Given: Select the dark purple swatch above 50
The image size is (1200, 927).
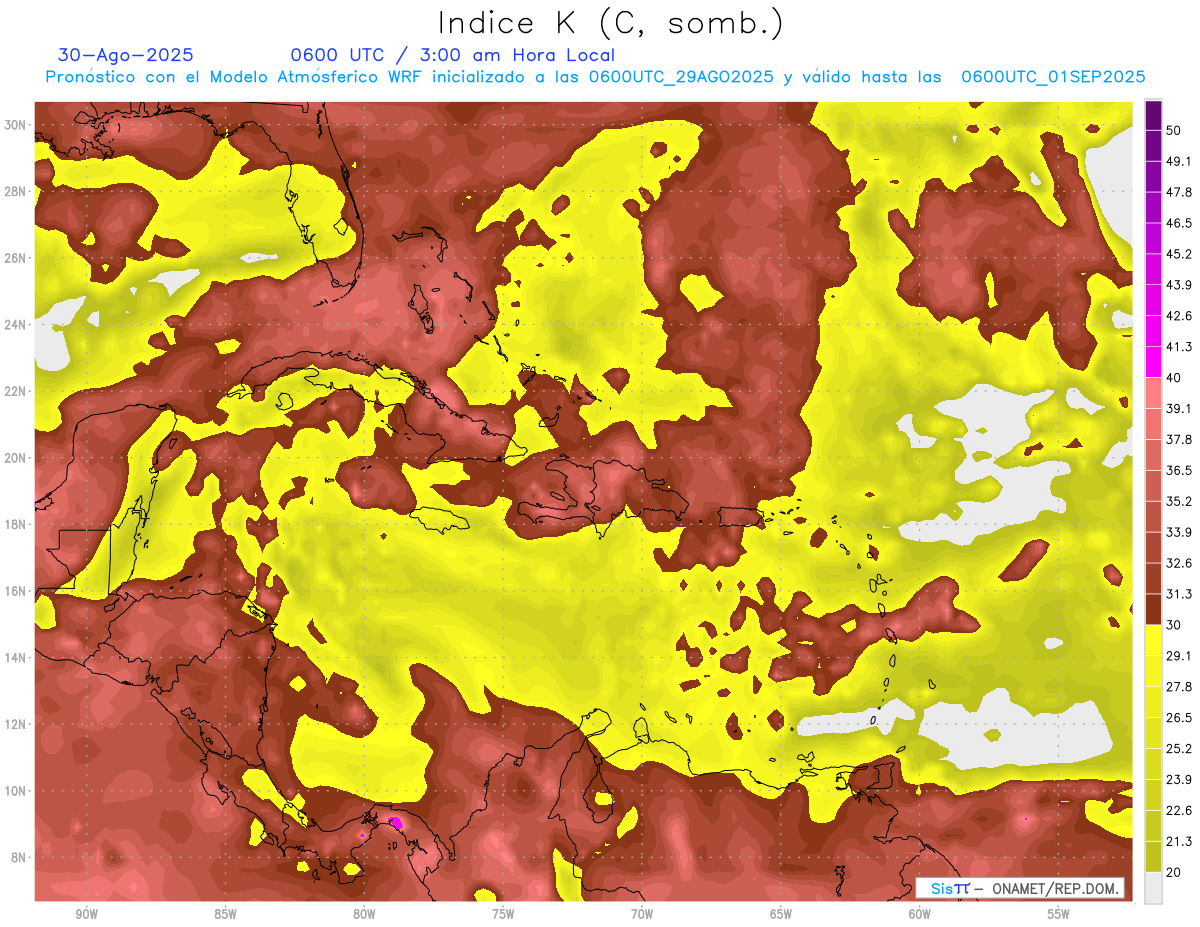Looking at the screenshot, I should point(1153,115).
